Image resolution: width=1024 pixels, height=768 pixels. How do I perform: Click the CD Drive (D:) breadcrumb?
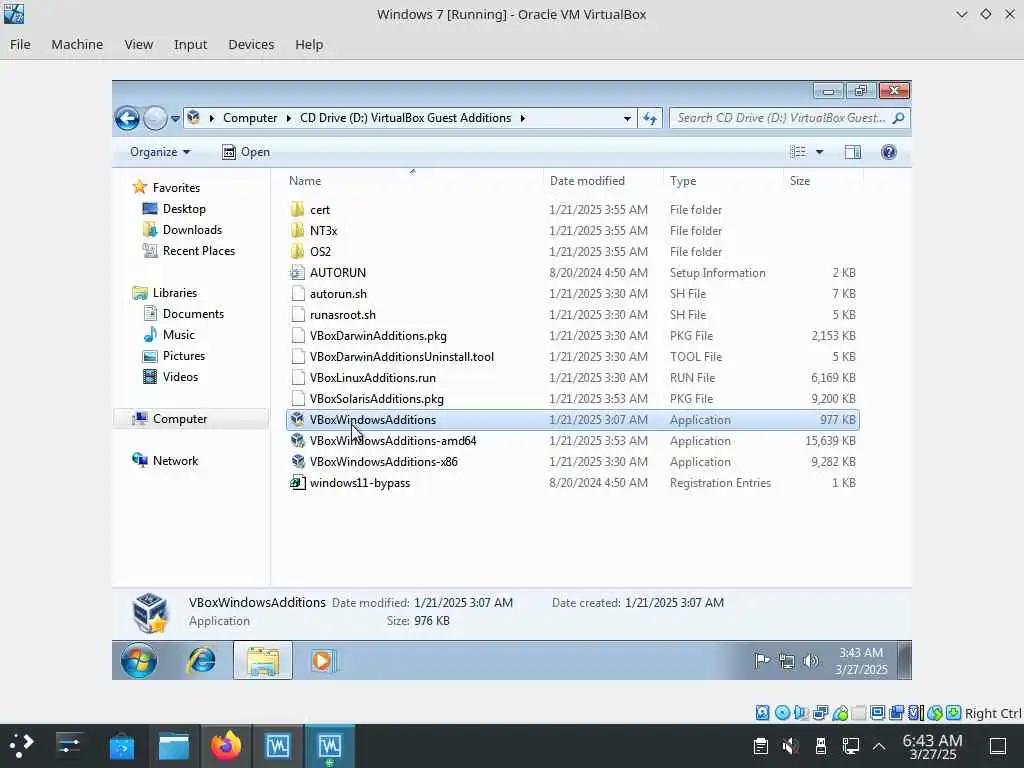click(x=405, y=118)
